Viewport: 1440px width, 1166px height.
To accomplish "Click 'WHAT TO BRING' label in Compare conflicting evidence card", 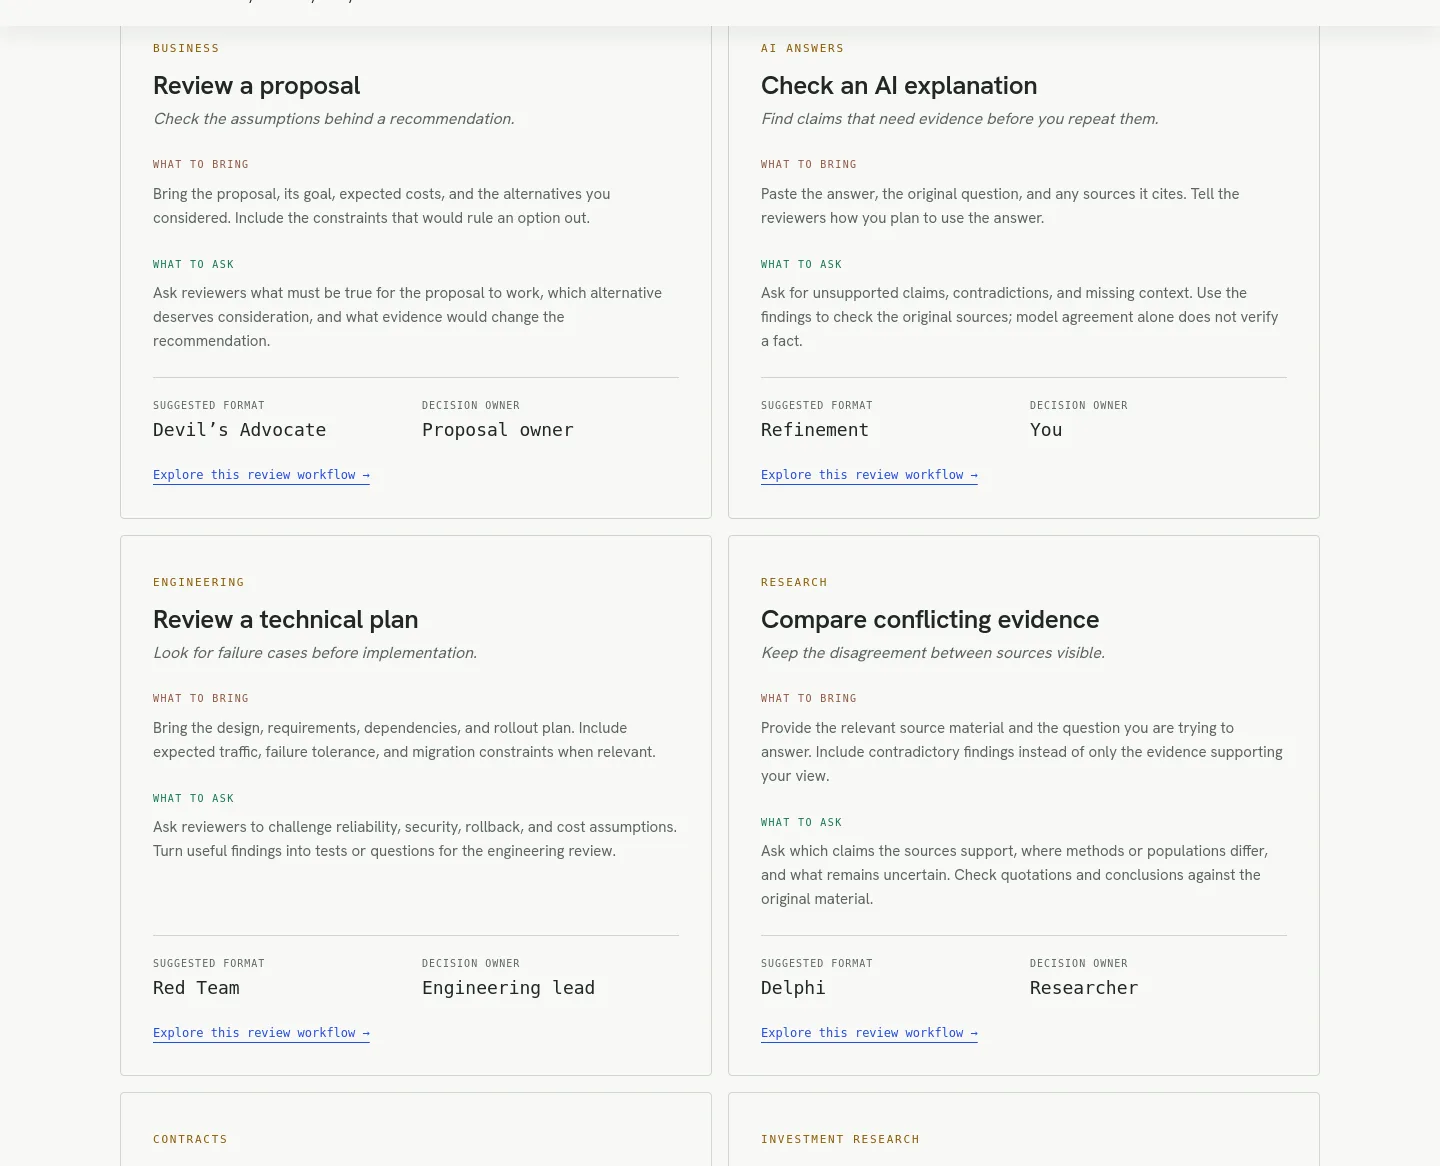I will point(809,698).
